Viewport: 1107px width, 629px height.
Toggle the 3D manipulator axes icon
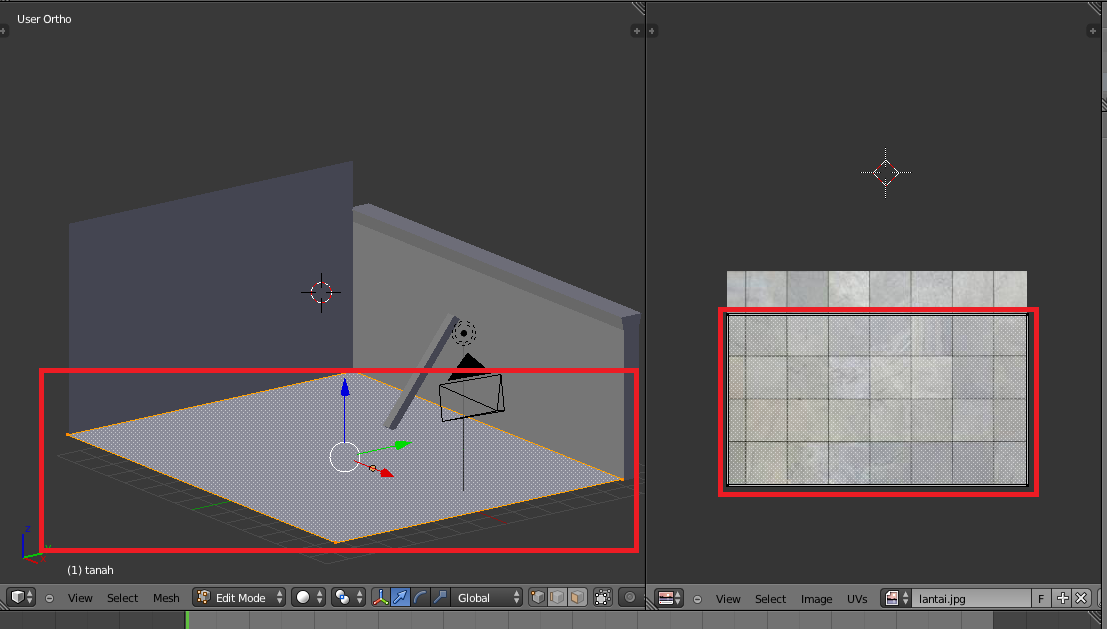(x=381, y=597)
